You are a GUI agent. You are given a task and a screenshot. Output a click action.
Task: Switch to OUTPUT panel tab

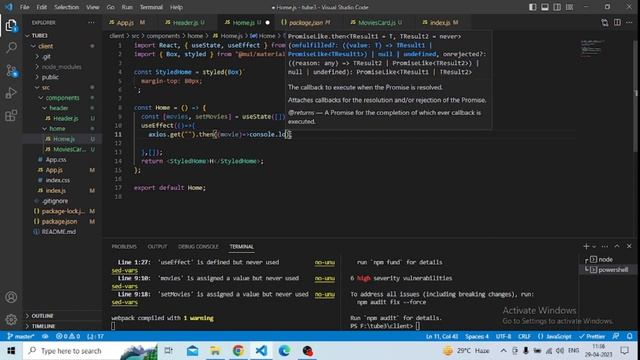pyautogui.click(x=157, y=247)
